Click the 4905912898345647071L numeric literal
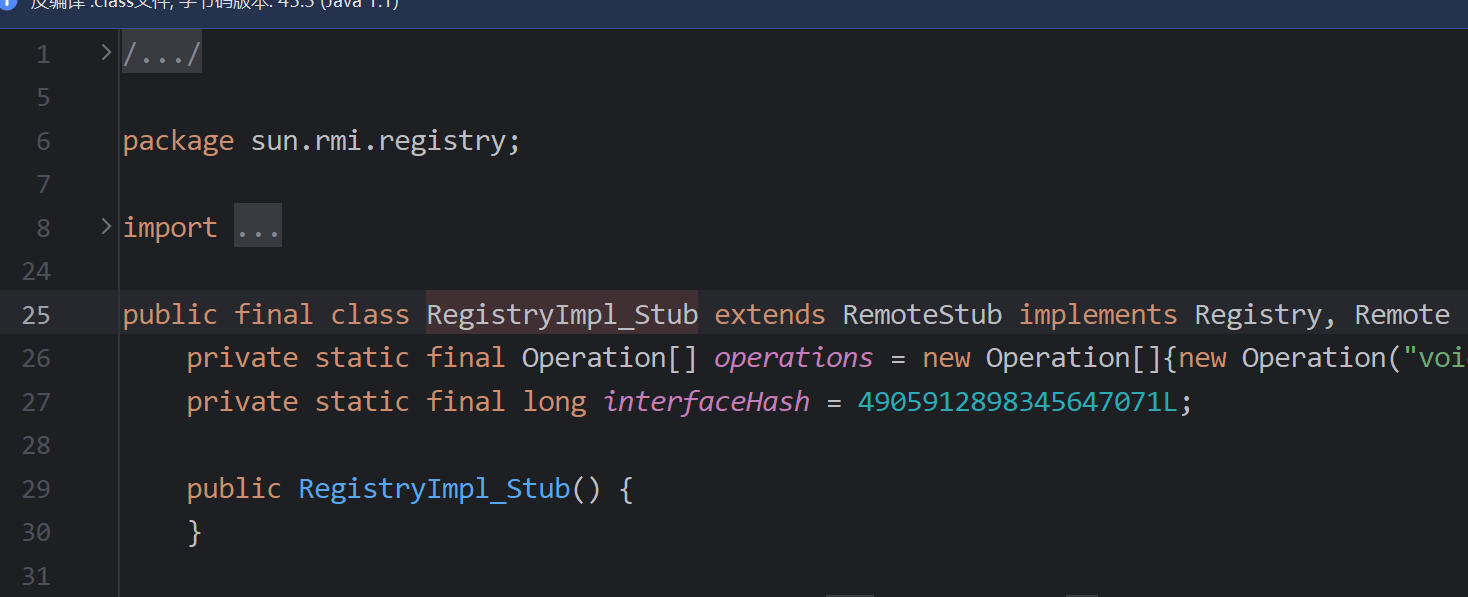Screen dimensions: 1468x597 tap(1018, 402)
